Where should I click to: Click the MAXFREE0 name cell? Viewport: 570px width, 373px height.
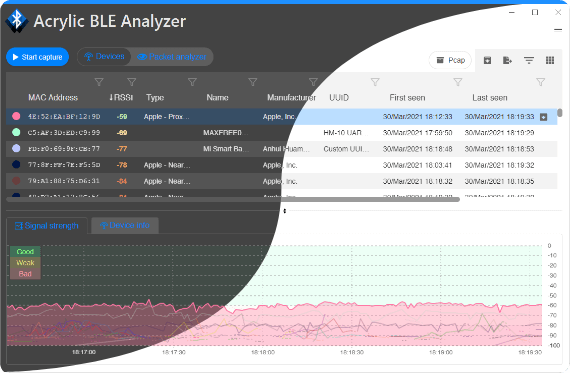(225, 133)
